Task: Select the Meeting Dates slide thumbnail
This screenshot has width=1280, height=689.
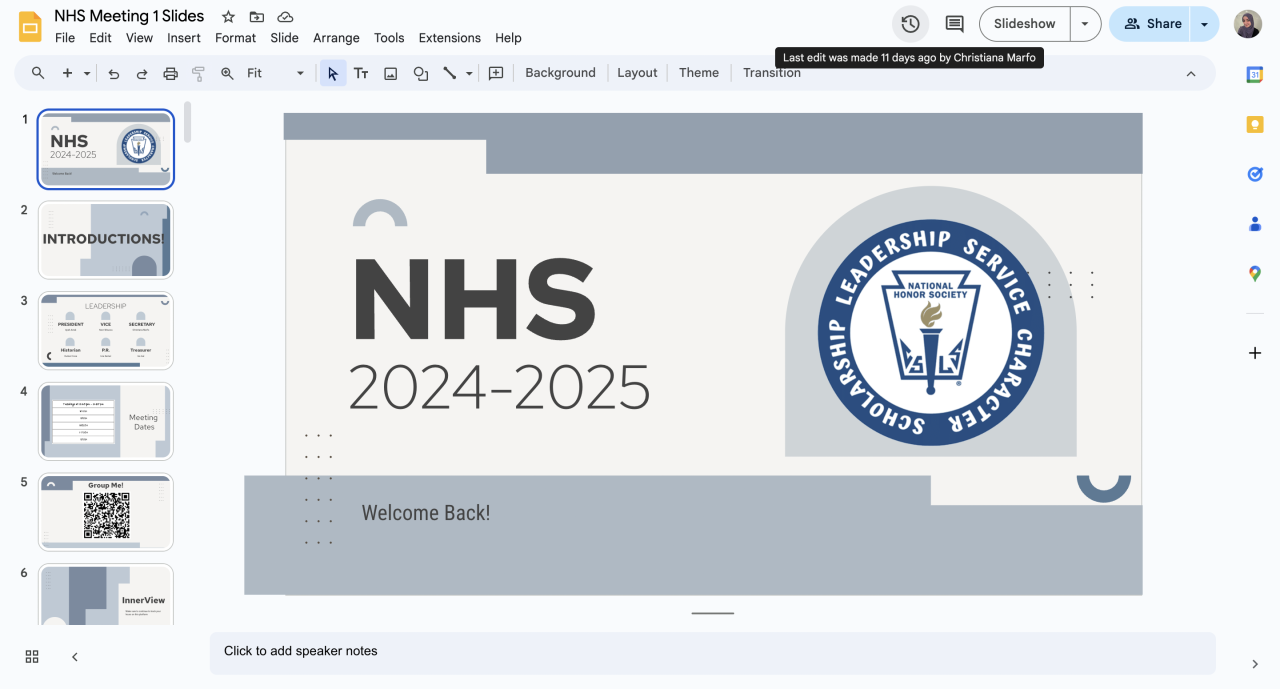Action: [x=106, y=421]
